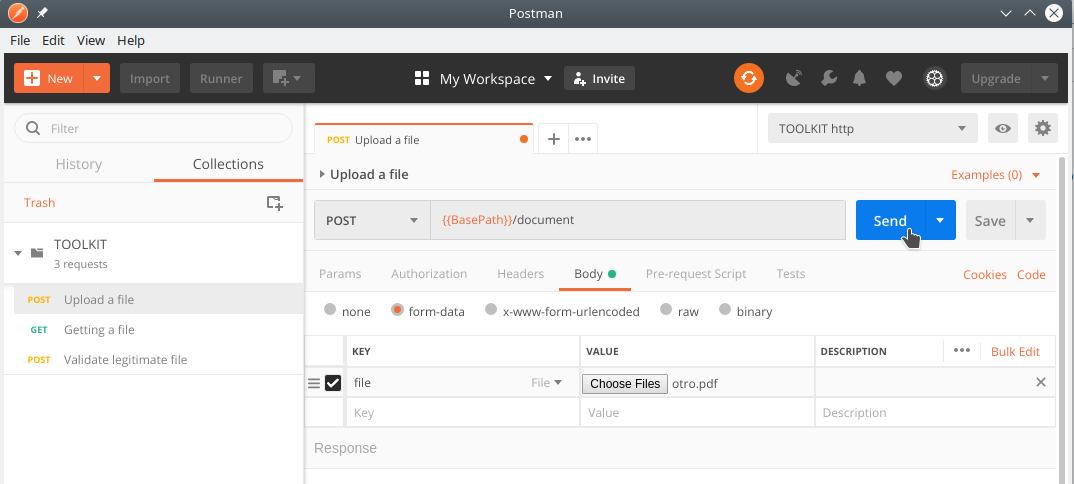Viewport: 1074px width, 484px height.
Task: Open tab options three dots
Action: point(583,139)
